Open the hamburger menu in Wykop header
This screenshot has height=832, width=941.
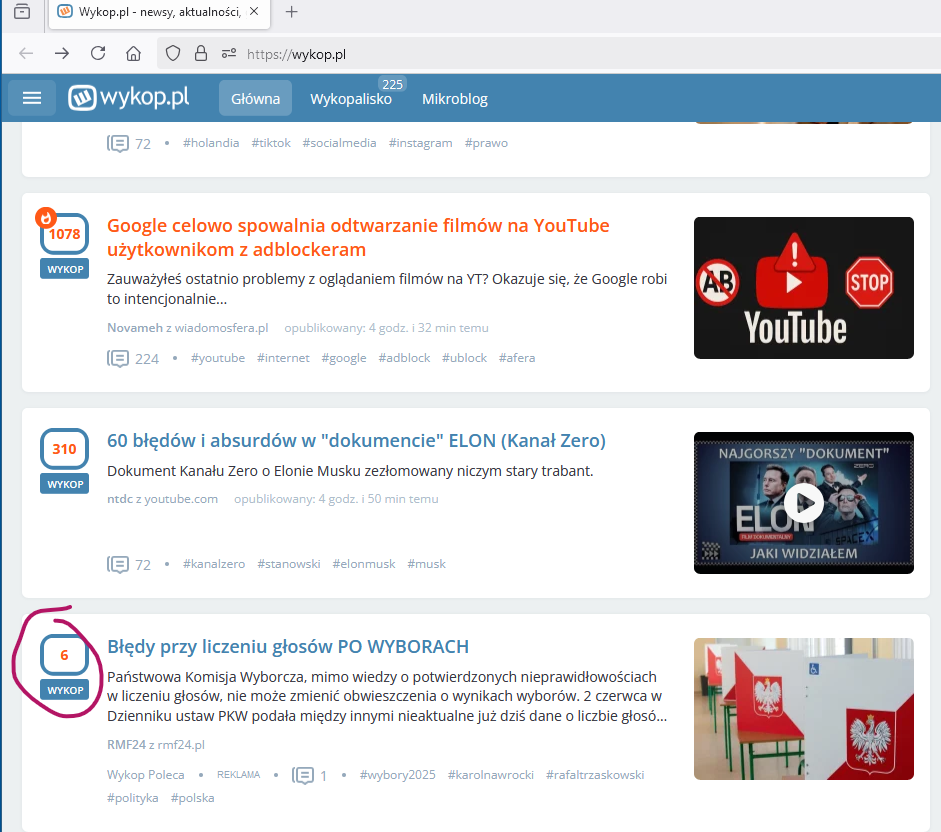click(x=32, y=98)
